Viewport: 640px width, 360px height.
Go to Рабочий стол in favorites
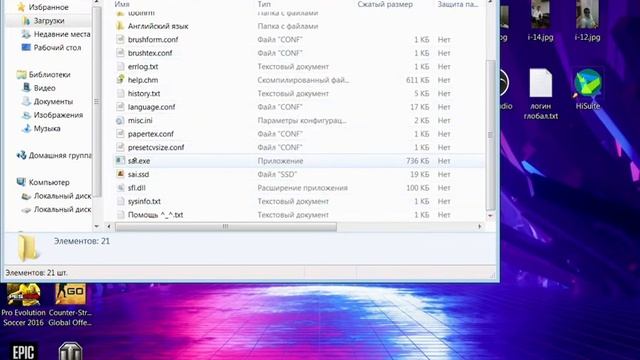(57, 48)
